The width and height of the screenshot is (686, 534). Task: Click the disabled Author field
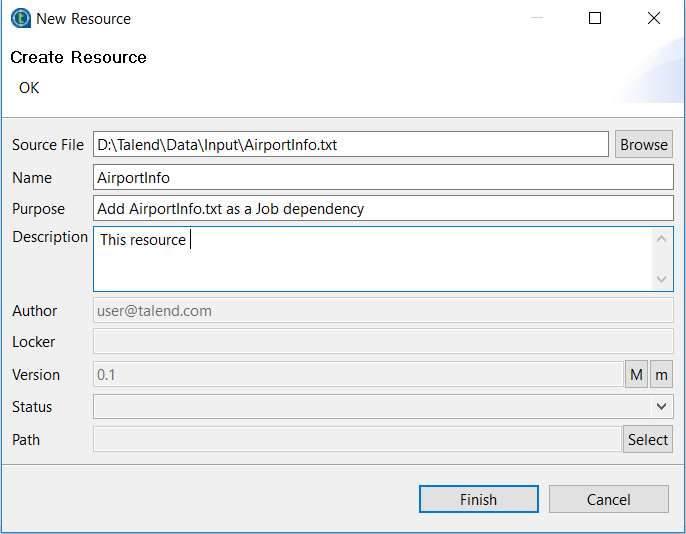(383, 310)
